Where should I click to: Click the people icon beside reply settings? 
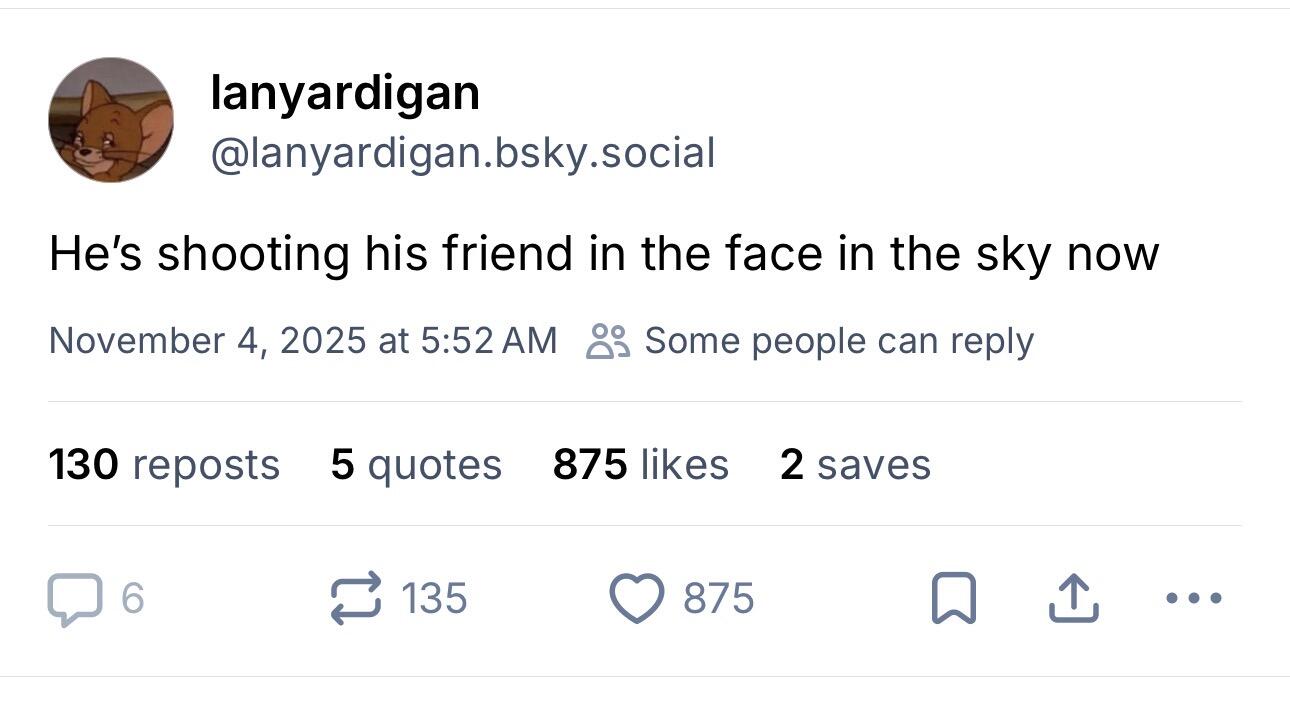(607, 341)
